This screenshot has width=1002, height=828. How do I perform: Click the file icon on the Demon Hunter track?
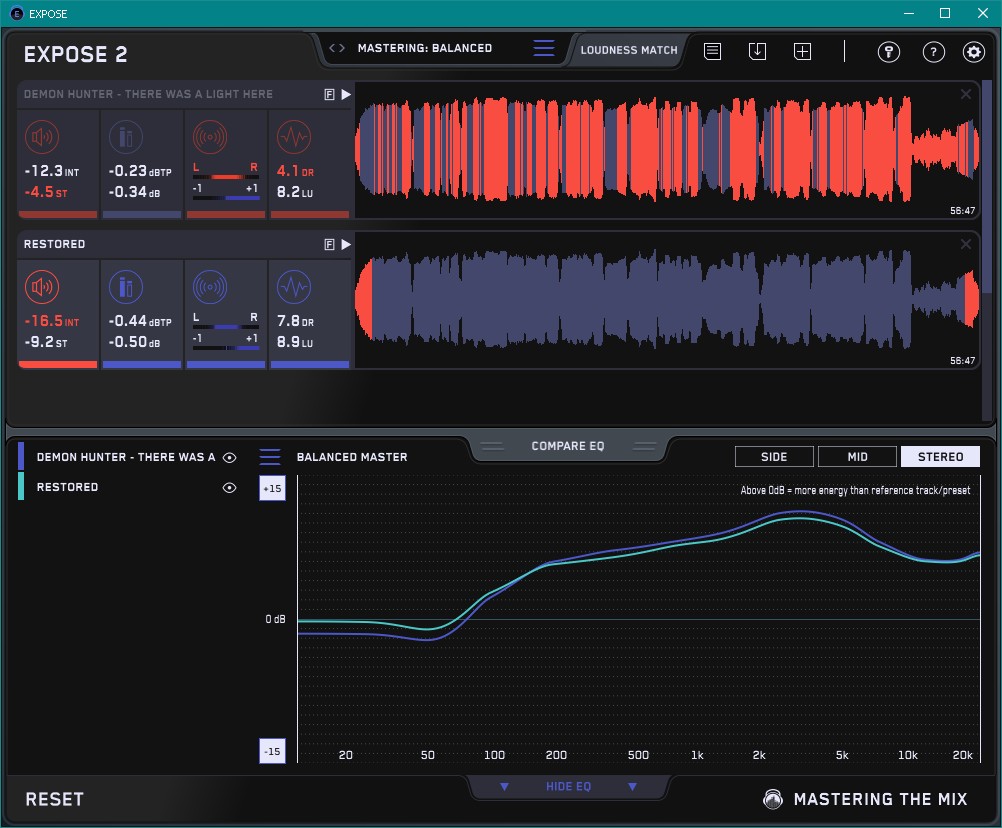(x=329, y=95)
